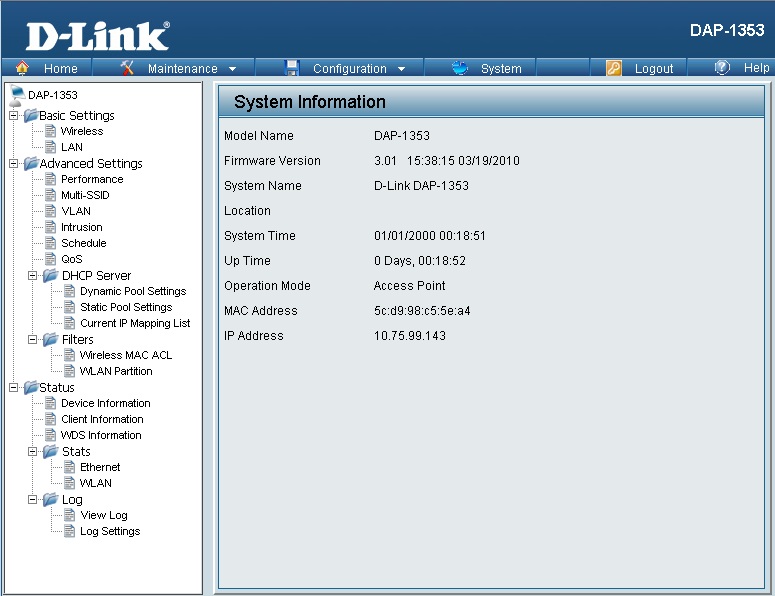The height and width of the screenshot is (596, 775).
Task: Open Ethernet stats page
Action: [100, 467]
